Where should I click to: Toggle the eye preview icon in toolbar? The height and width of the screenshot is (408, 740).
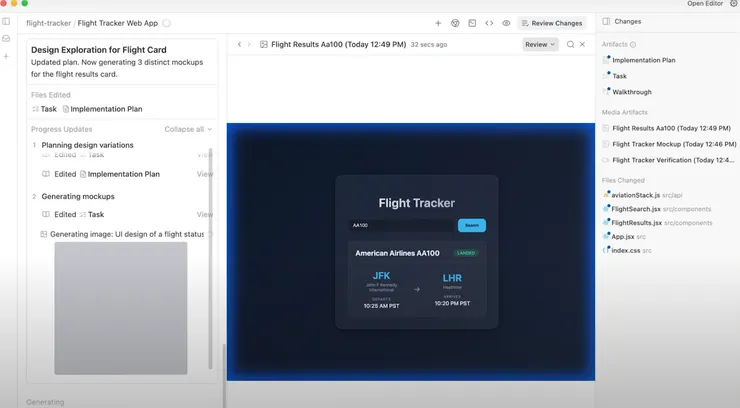506,23
